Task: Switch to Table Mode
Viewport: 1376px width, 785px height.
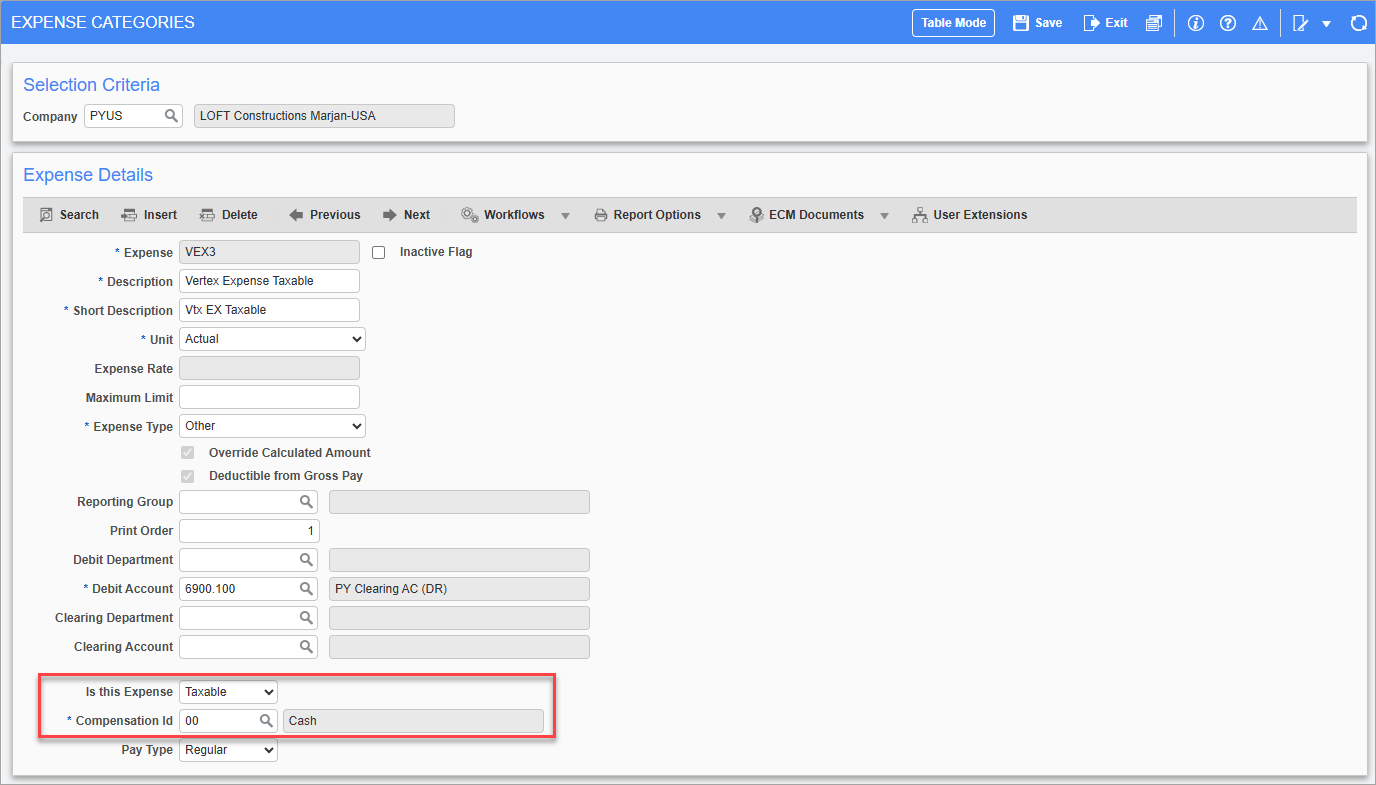Action: pos(953,23)
